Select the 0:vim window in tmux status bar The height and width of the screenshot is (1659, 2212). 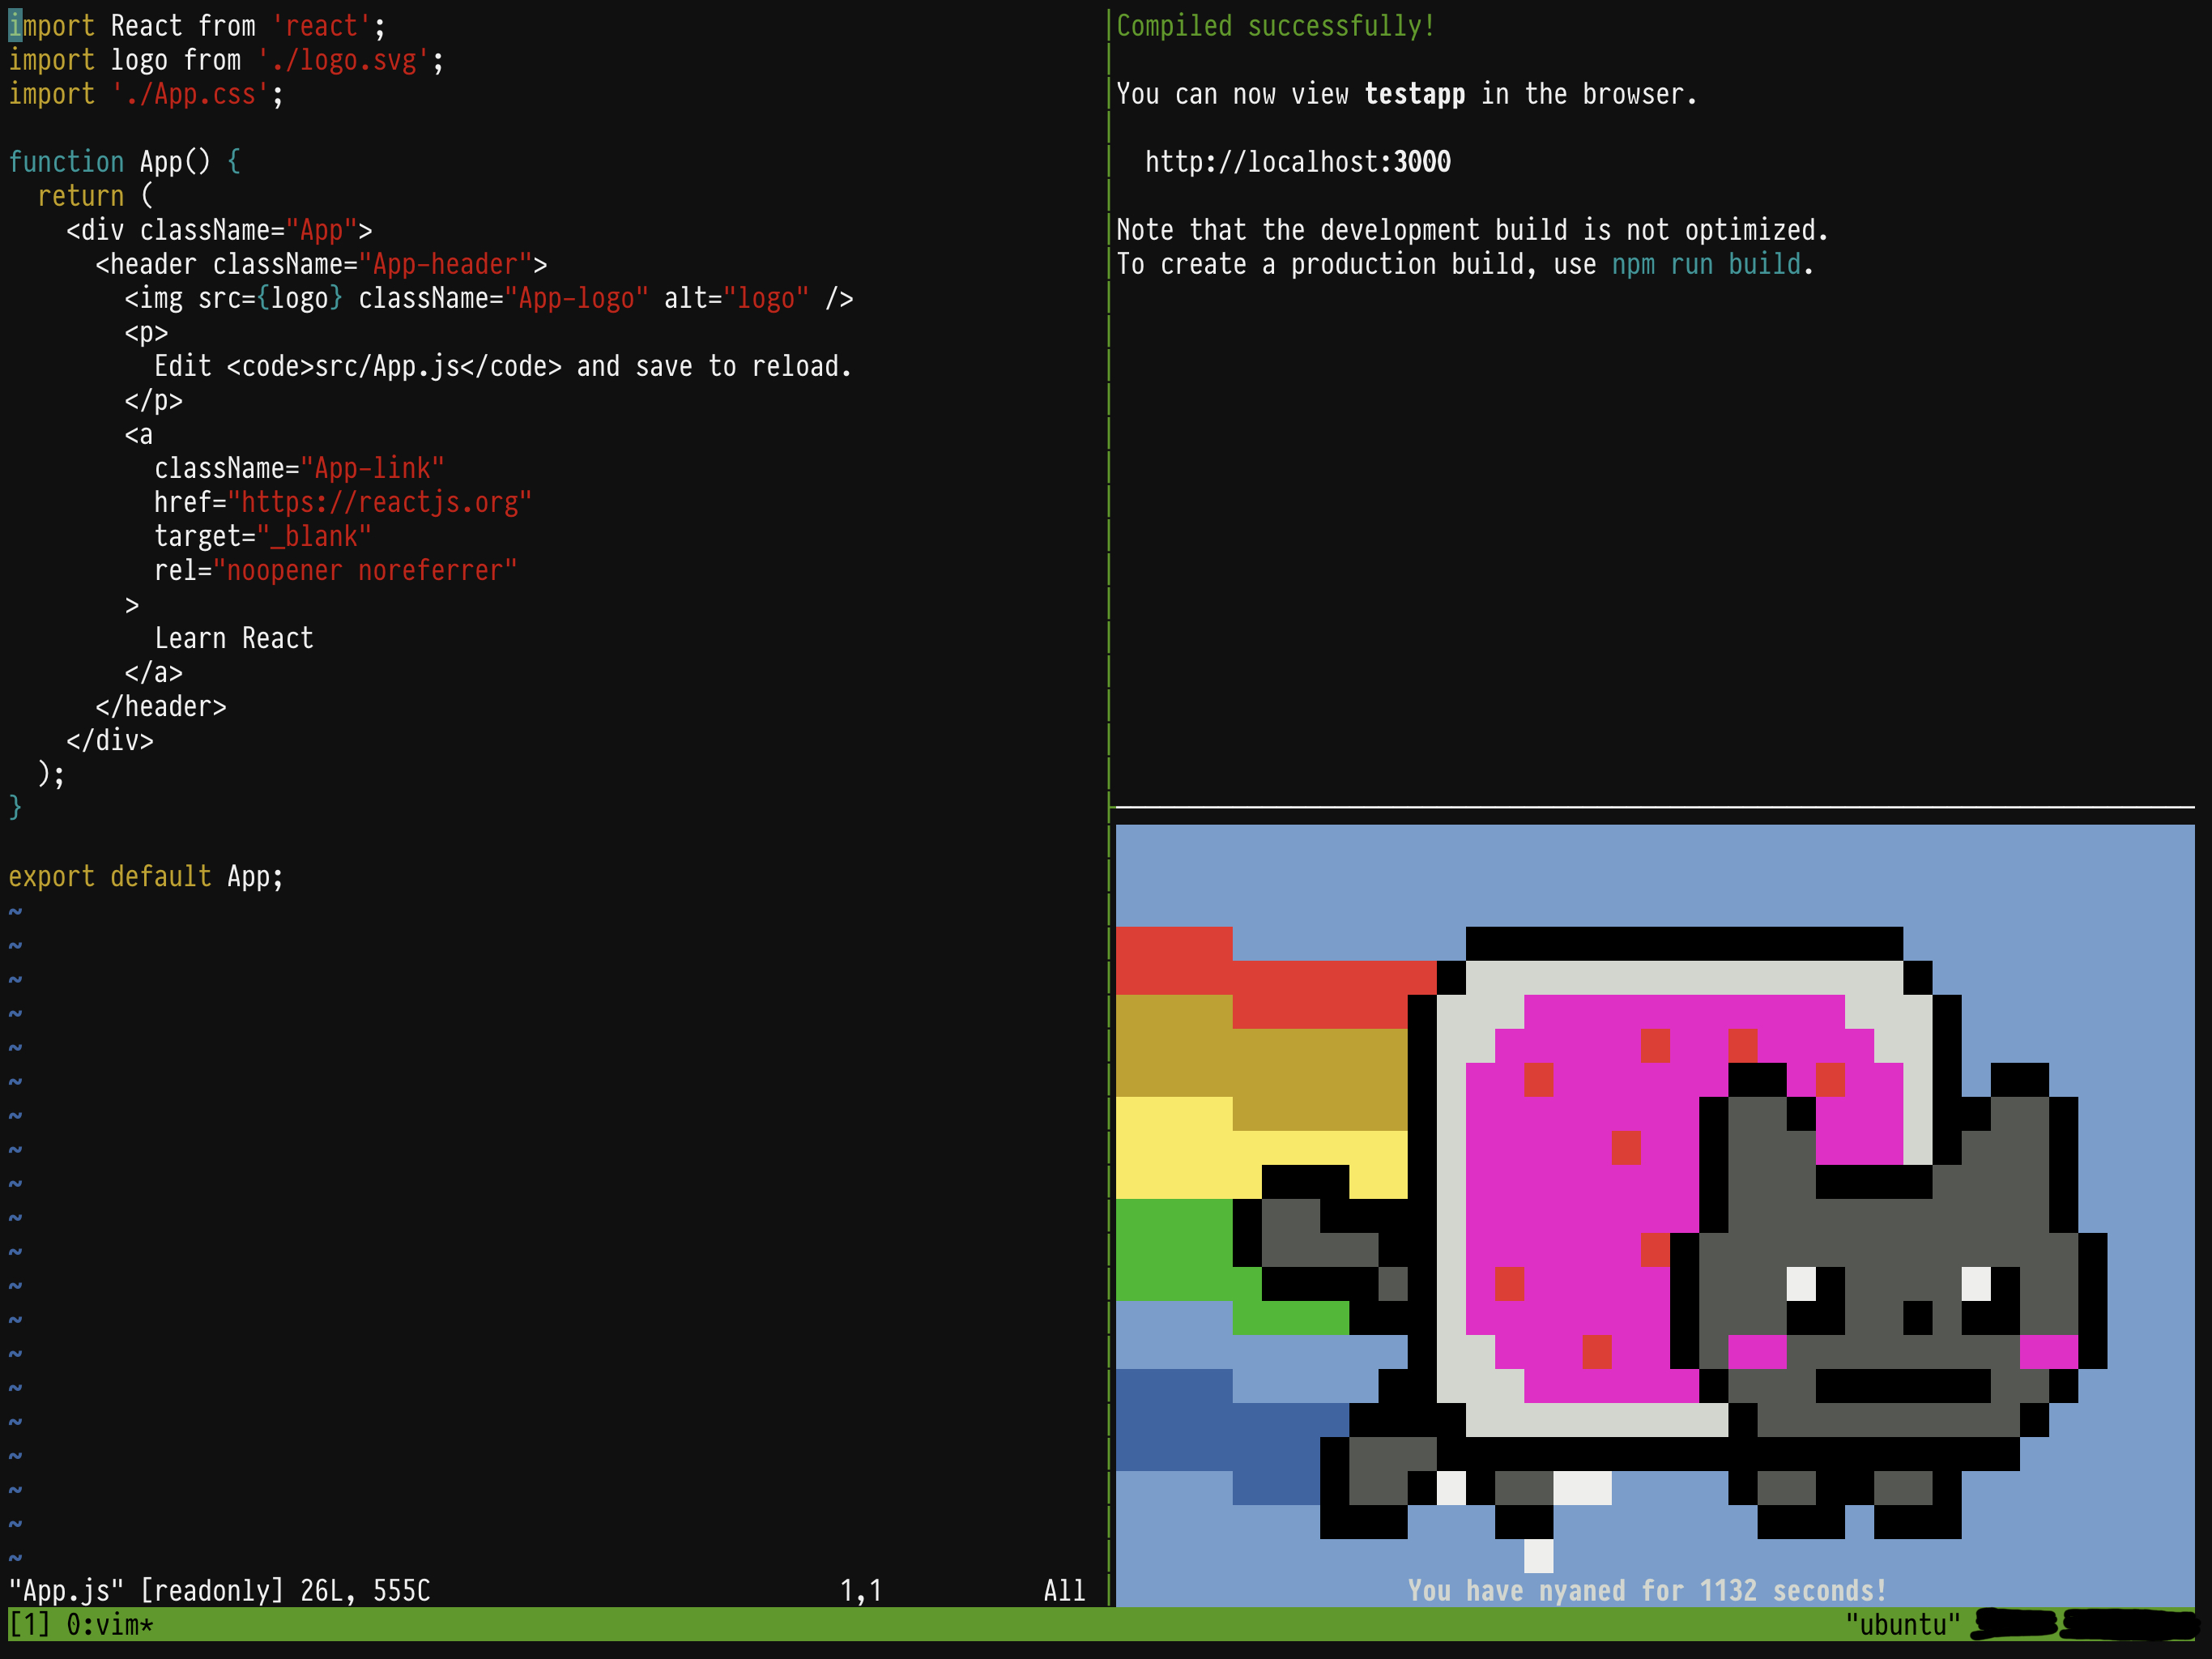click(110, 1625)
